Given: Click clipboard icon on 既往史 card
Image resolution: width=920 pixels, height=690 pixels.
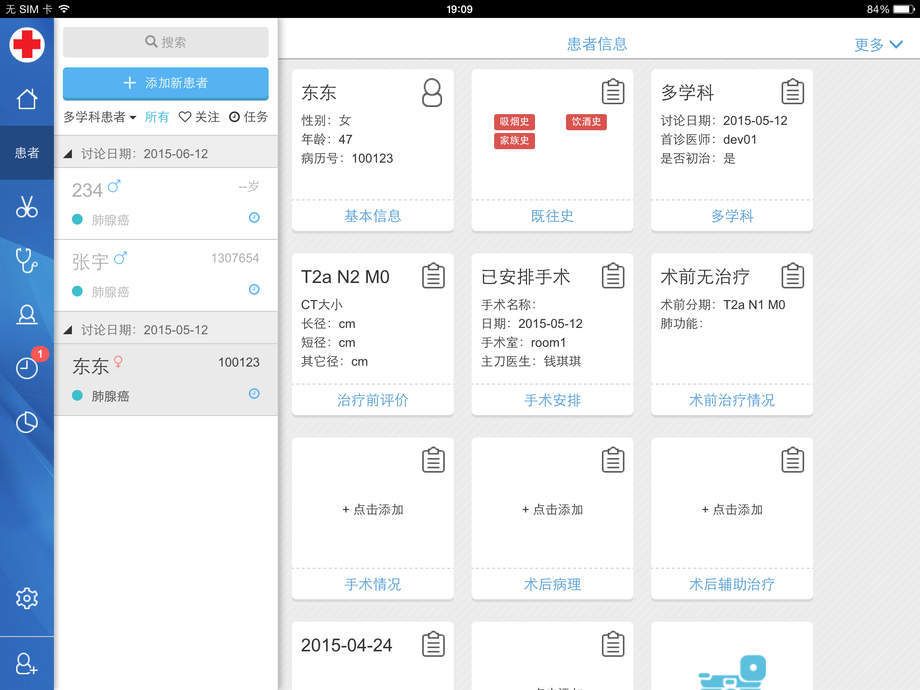Looking at the screenshot, I should point(613,92).
